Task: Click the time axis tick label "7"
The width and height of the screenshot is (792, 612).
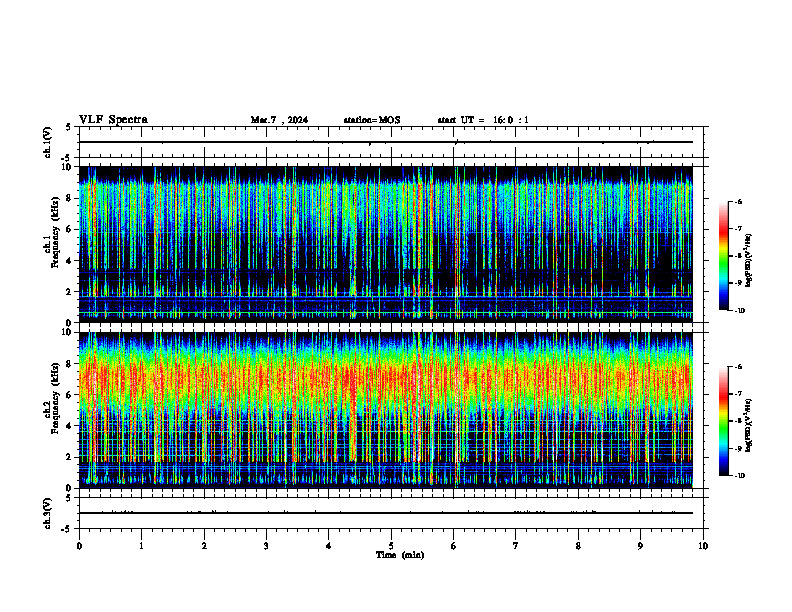Action: [516, 546]
